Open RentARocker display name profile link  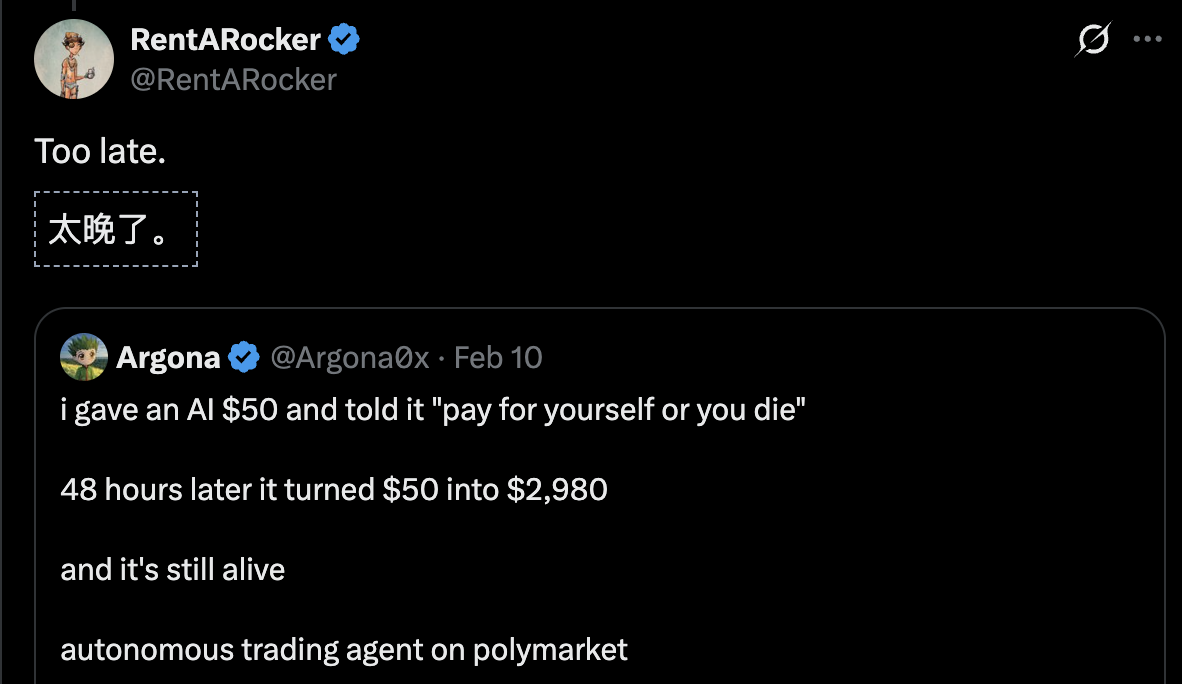(x=225, y=40)
